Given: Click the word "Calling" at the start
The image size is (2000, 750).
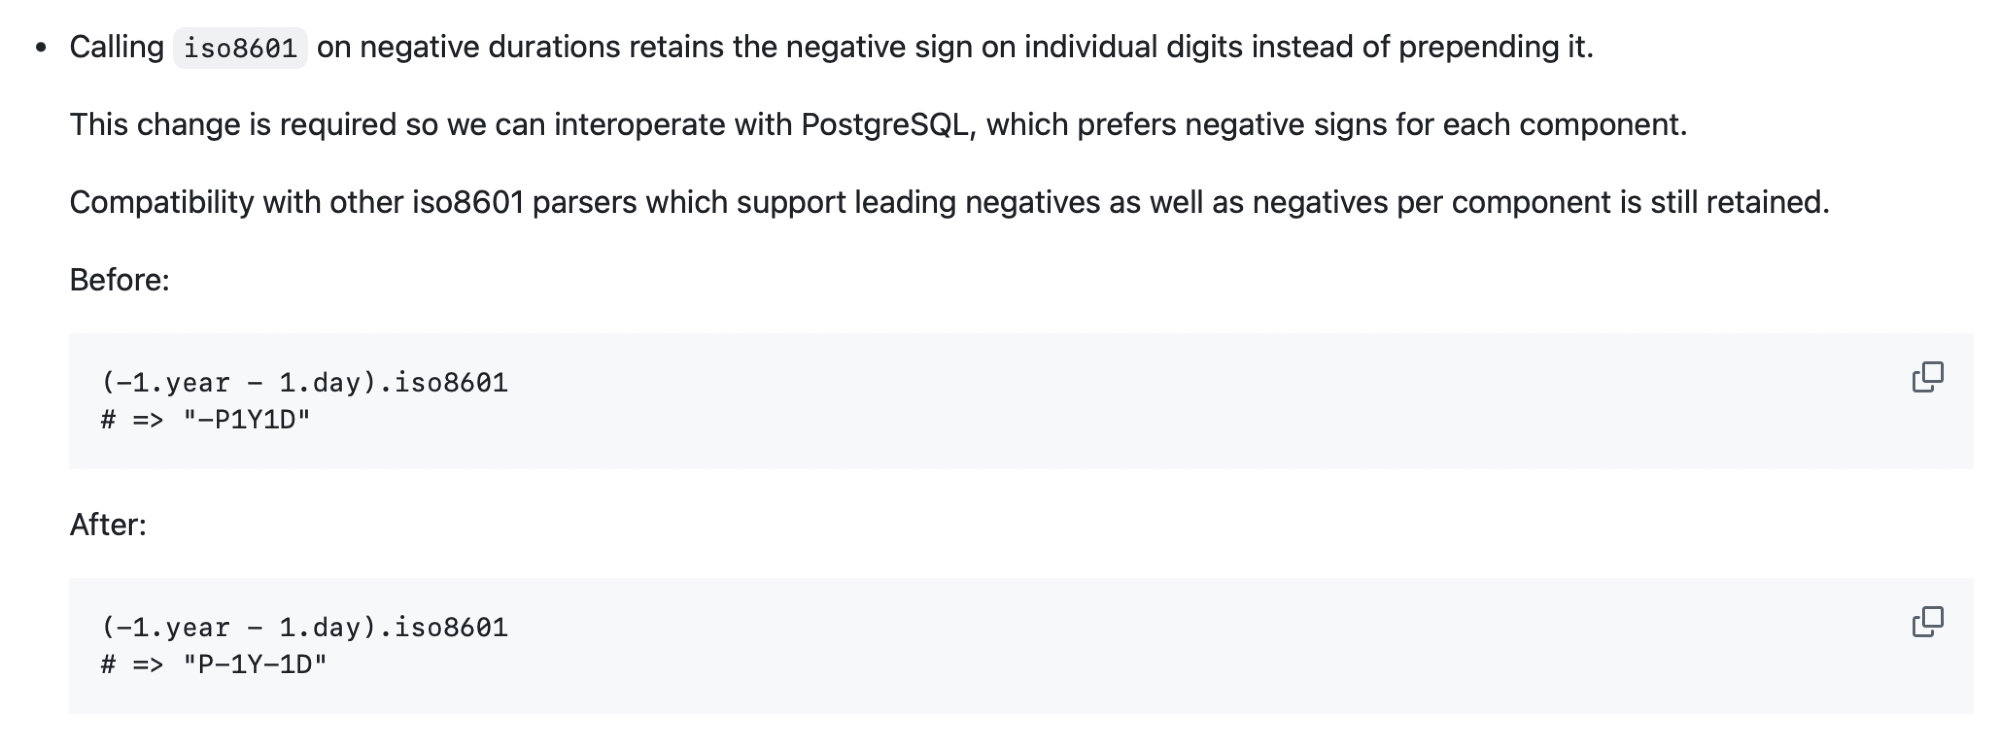Looking at the screenshot, I should pyautogui.click(x=116, y=47).
